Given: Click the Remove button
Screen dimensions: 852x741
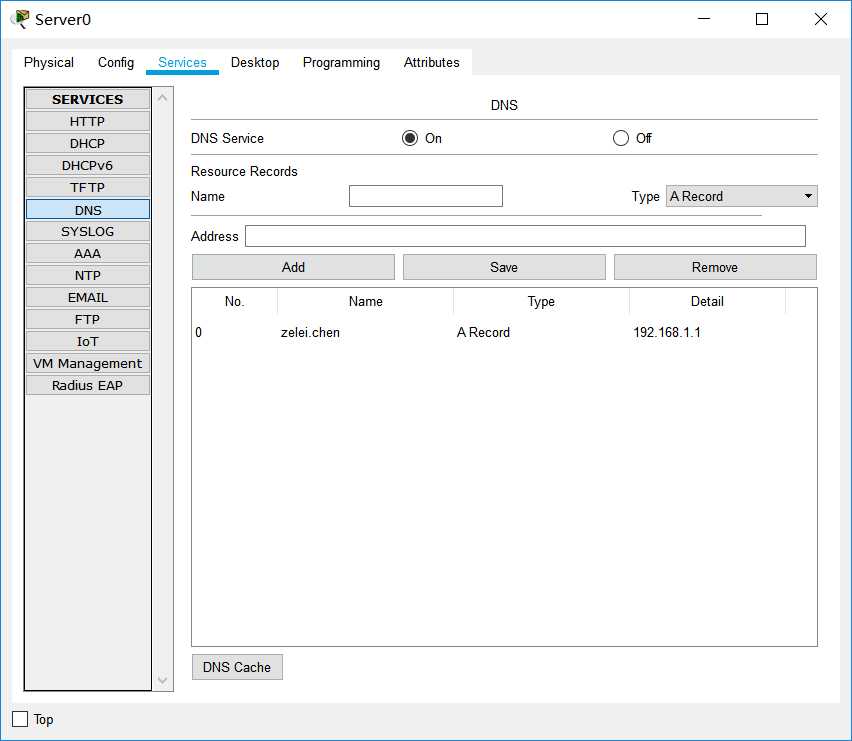Looking at the screenshot, I should [715, 267].
